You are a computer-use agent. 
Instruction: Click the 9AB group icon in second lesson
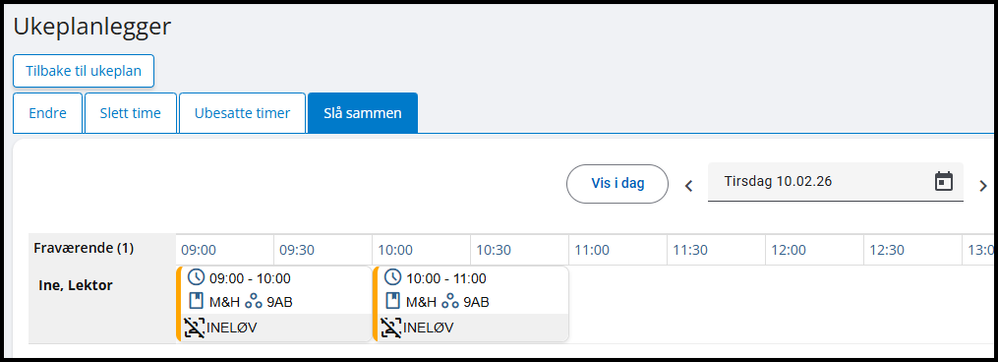[x=450, y=302]
